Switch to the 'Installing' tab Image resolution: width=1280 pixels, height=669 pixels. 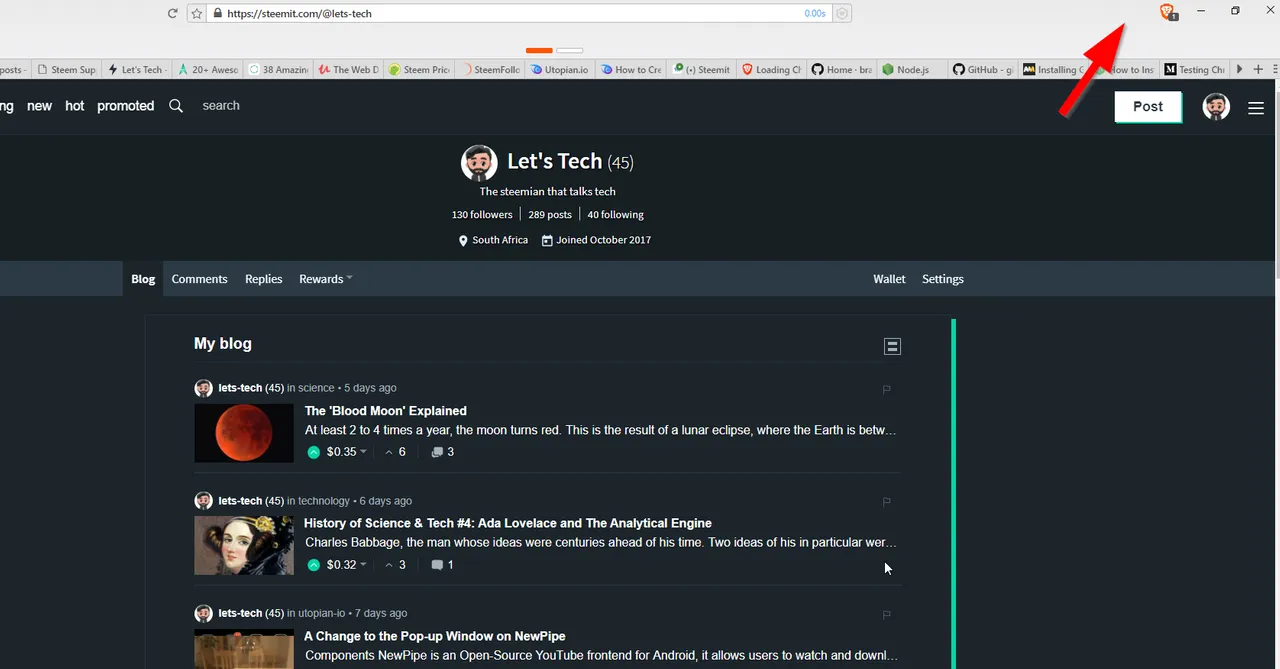pyautogui.click(x=1053, y=70)
